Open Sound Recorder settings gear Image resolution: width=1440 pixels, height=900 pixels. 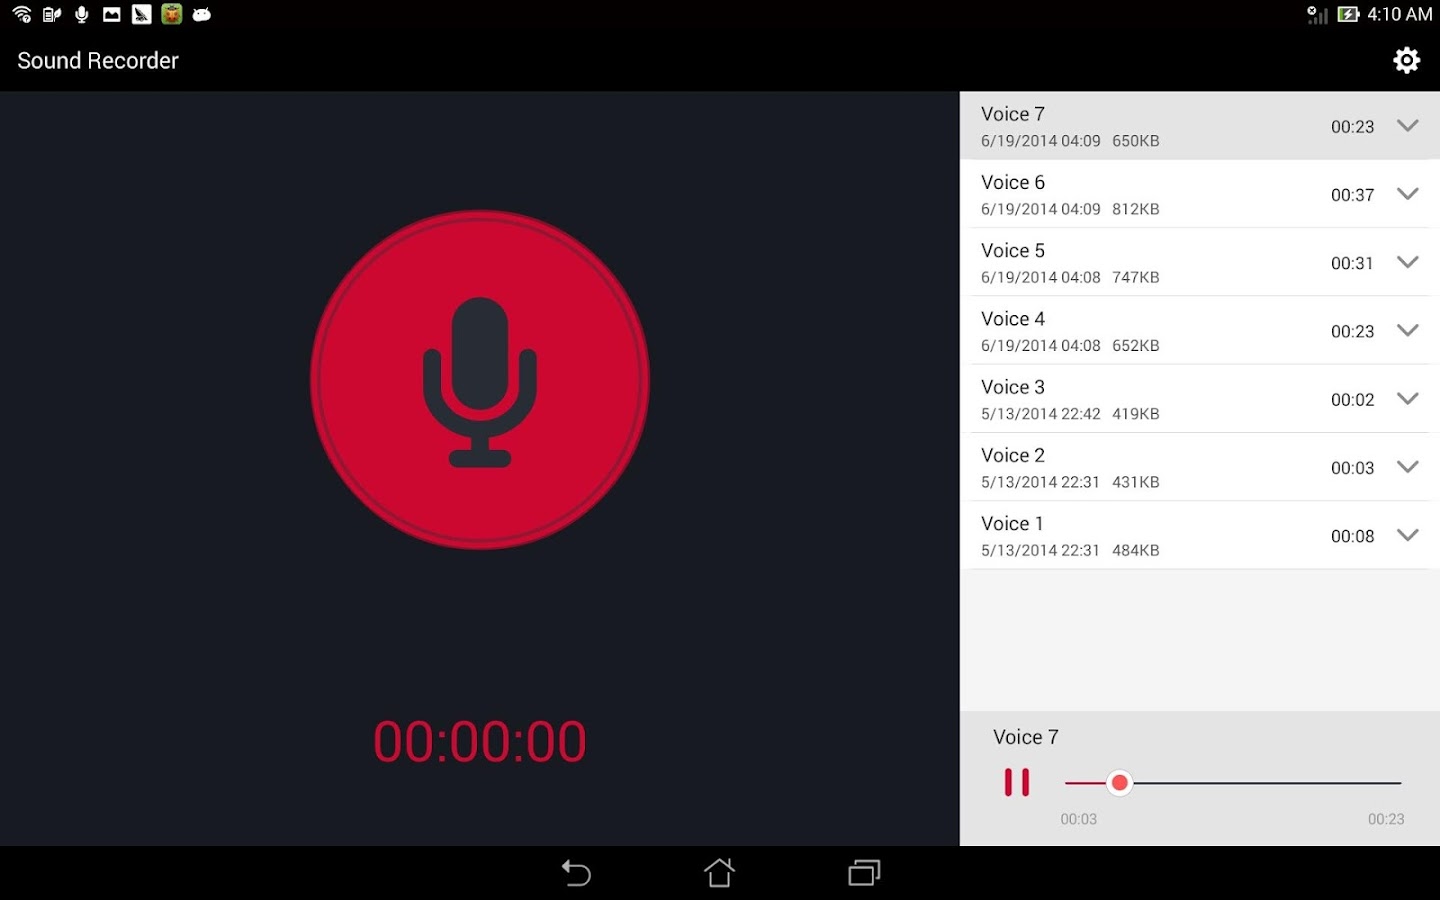click(x=1407, y=60)
